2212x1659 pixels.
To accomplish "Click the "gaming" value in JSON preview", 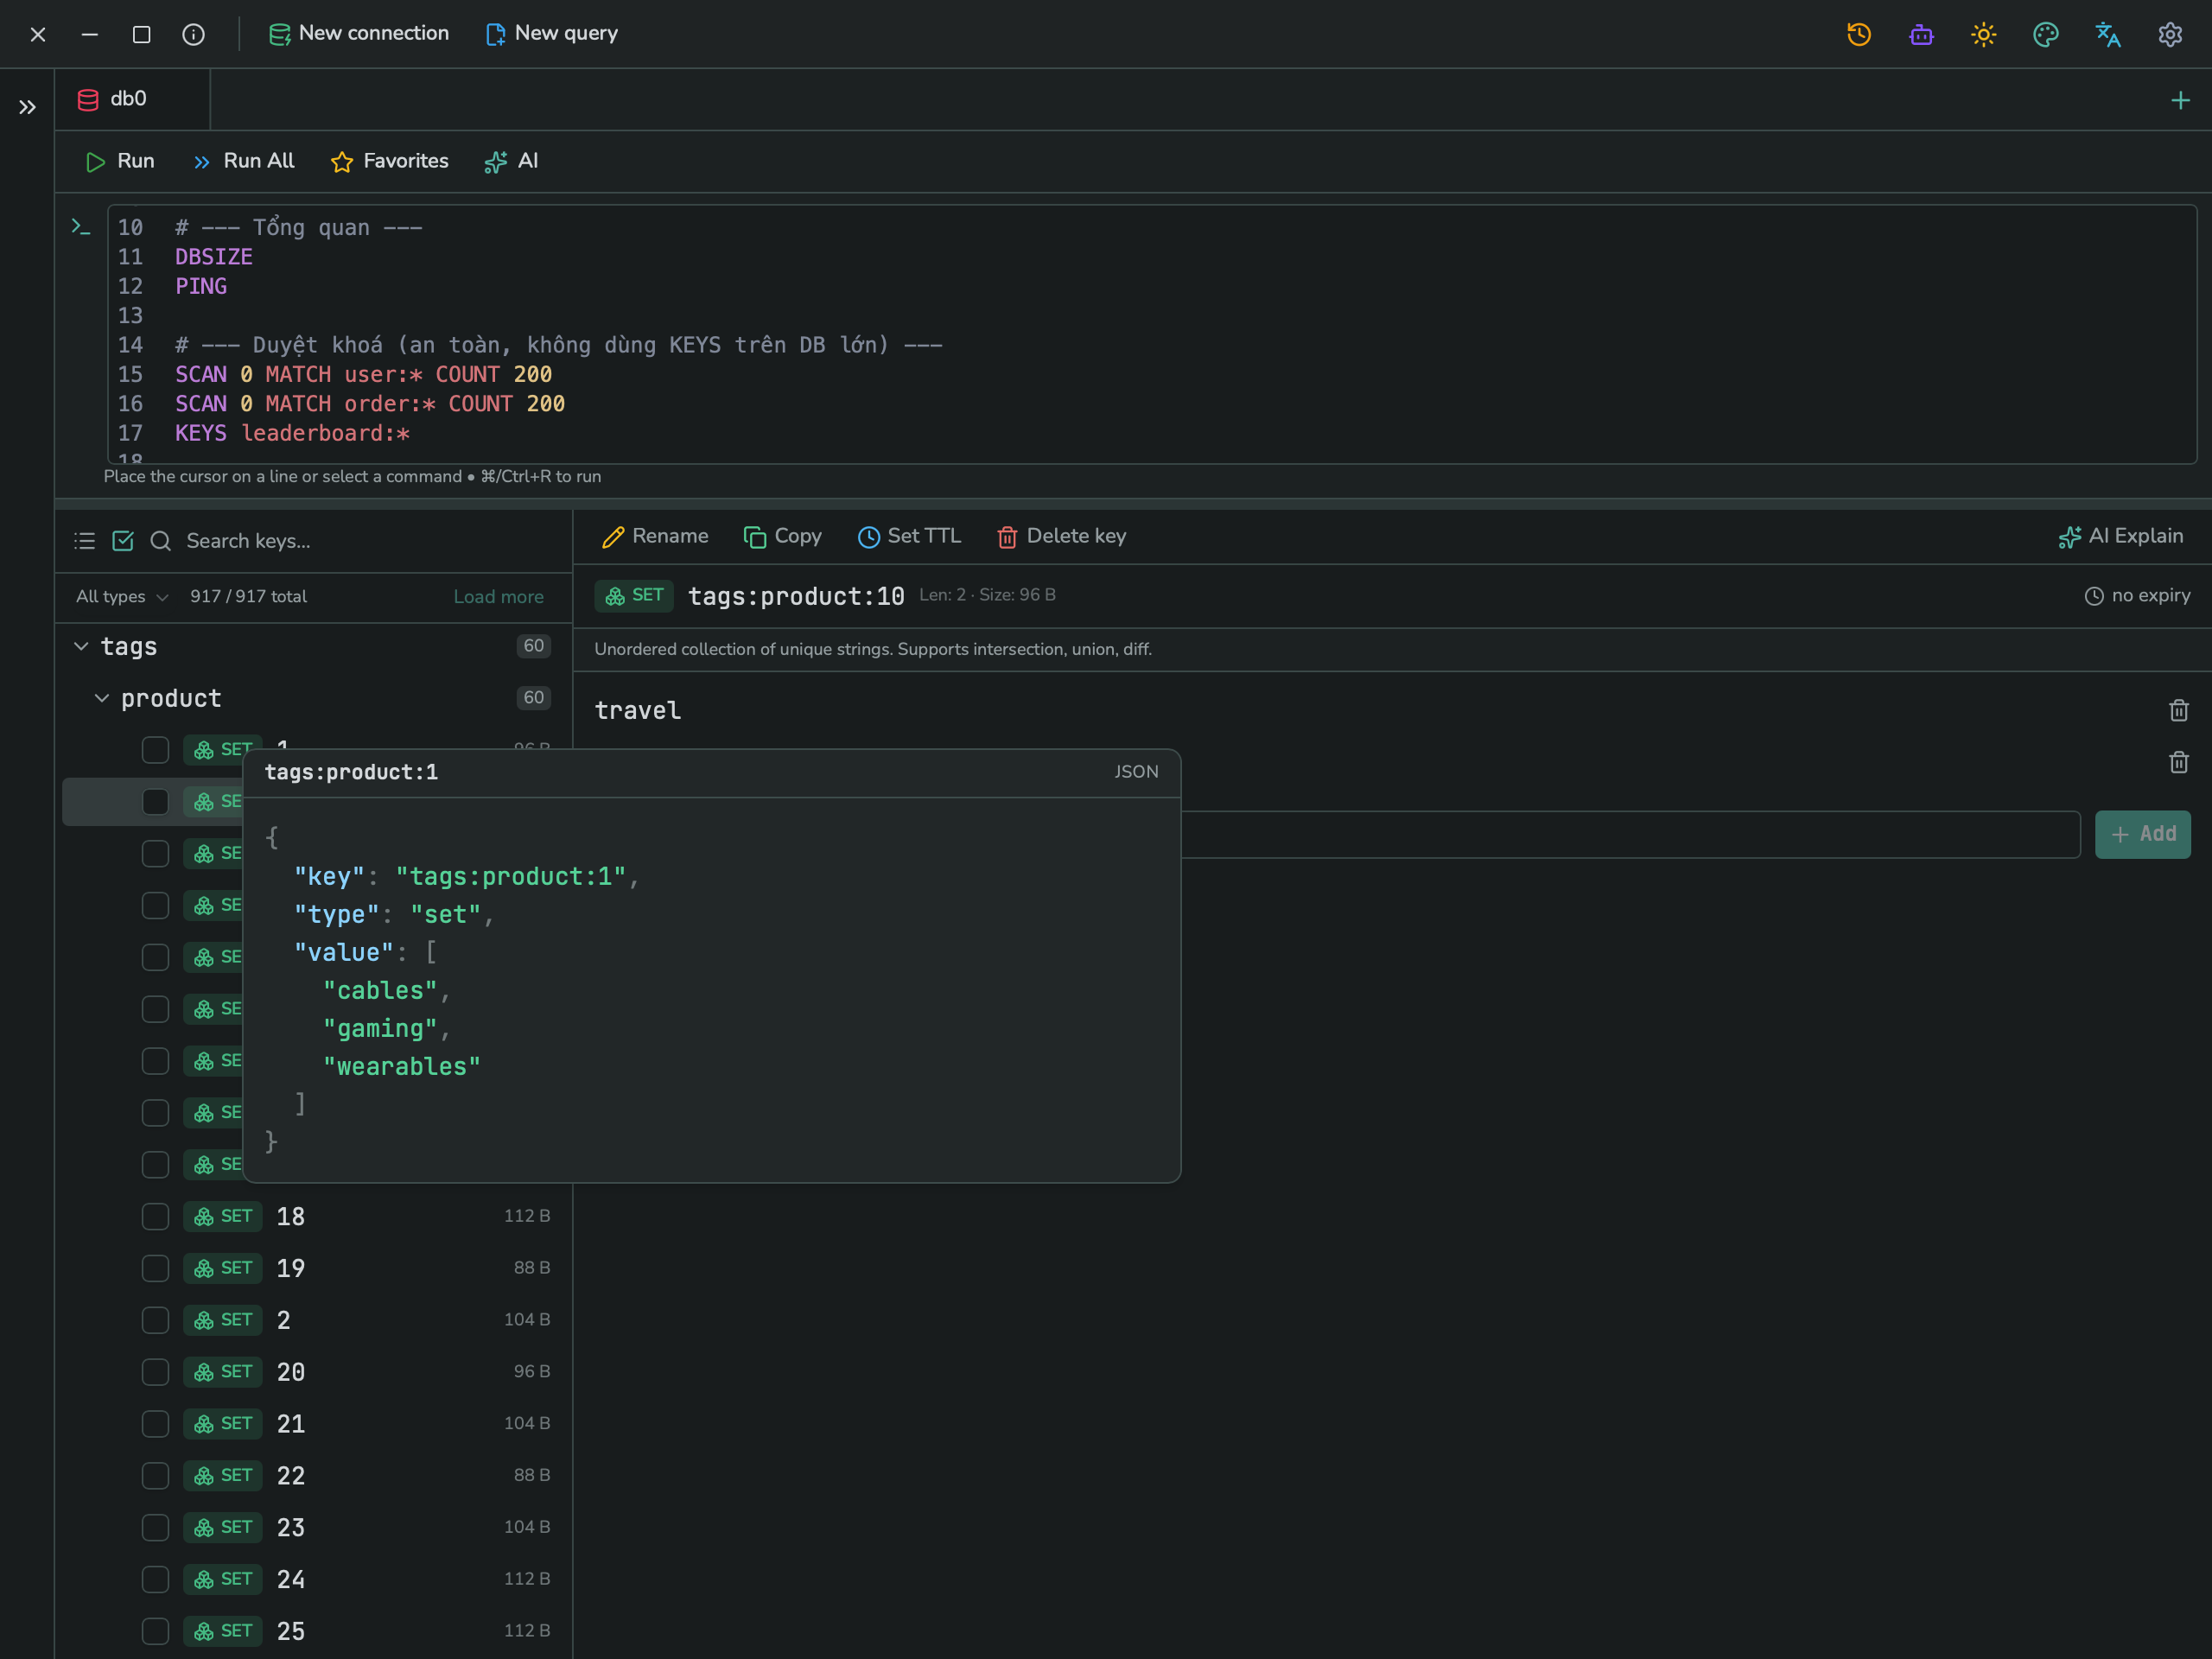I will click(x=380, y=1029).
